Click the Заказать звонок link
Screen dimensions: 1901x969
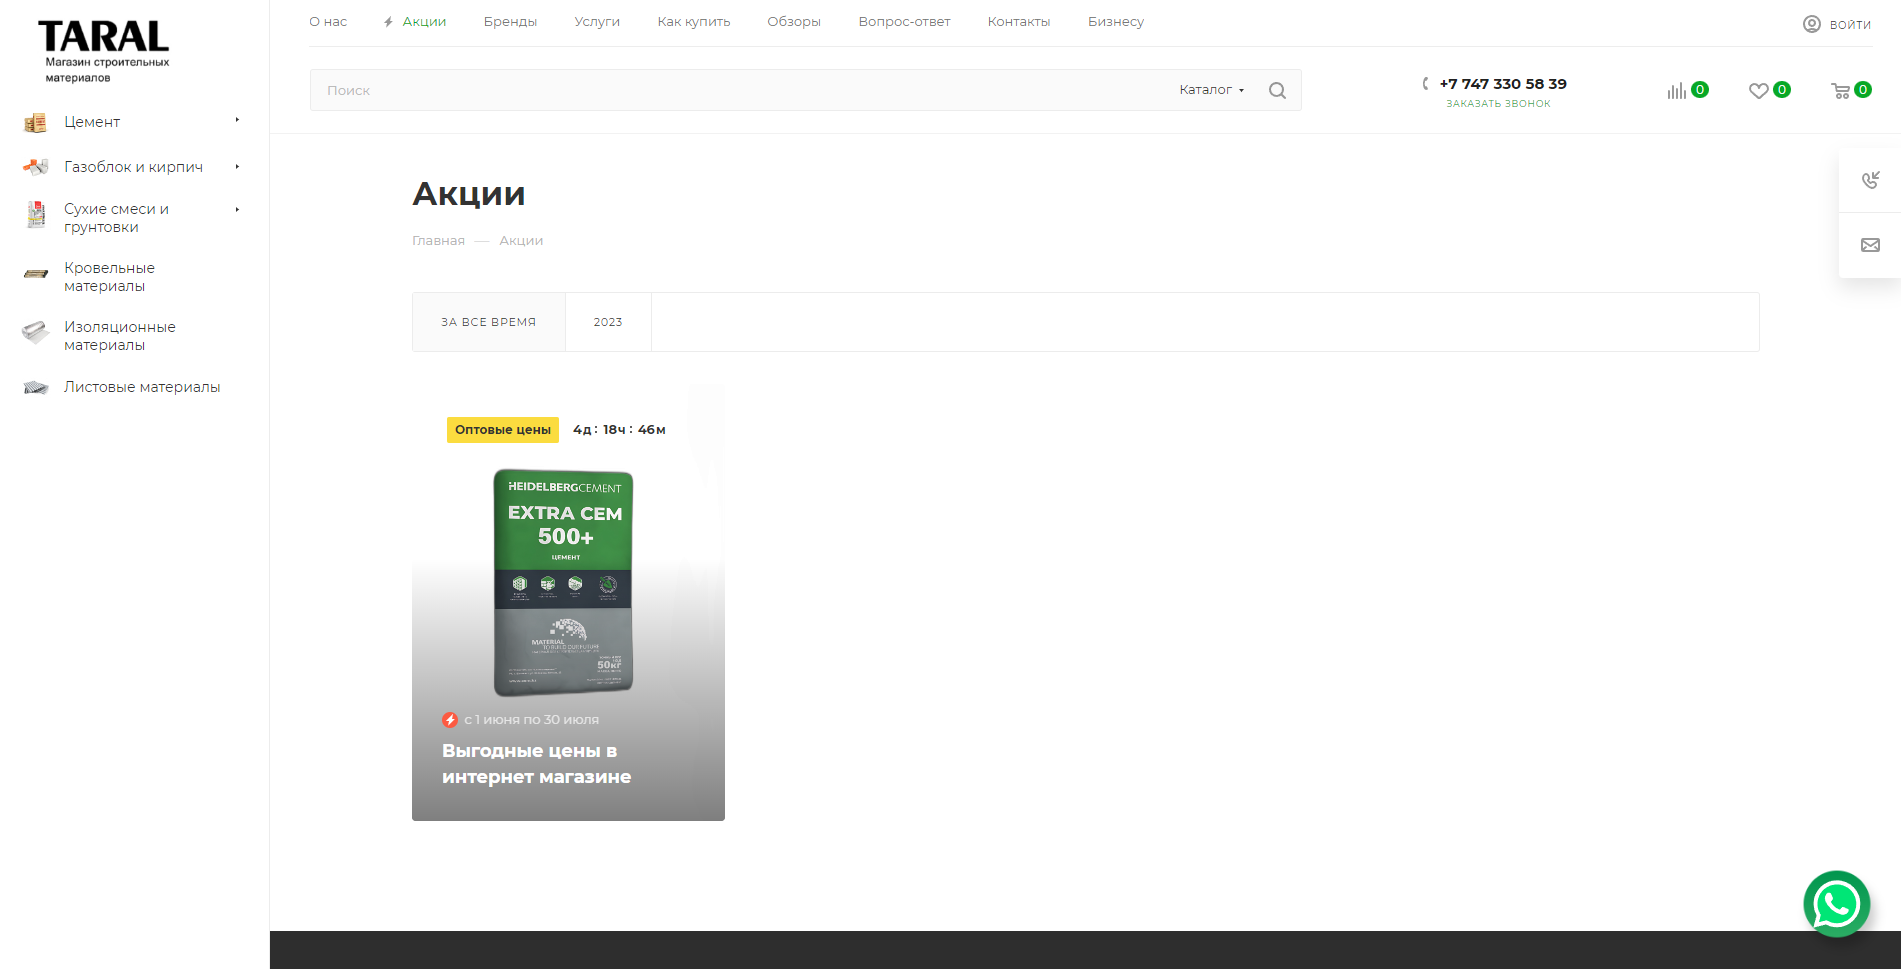(x=1498, y=104)
